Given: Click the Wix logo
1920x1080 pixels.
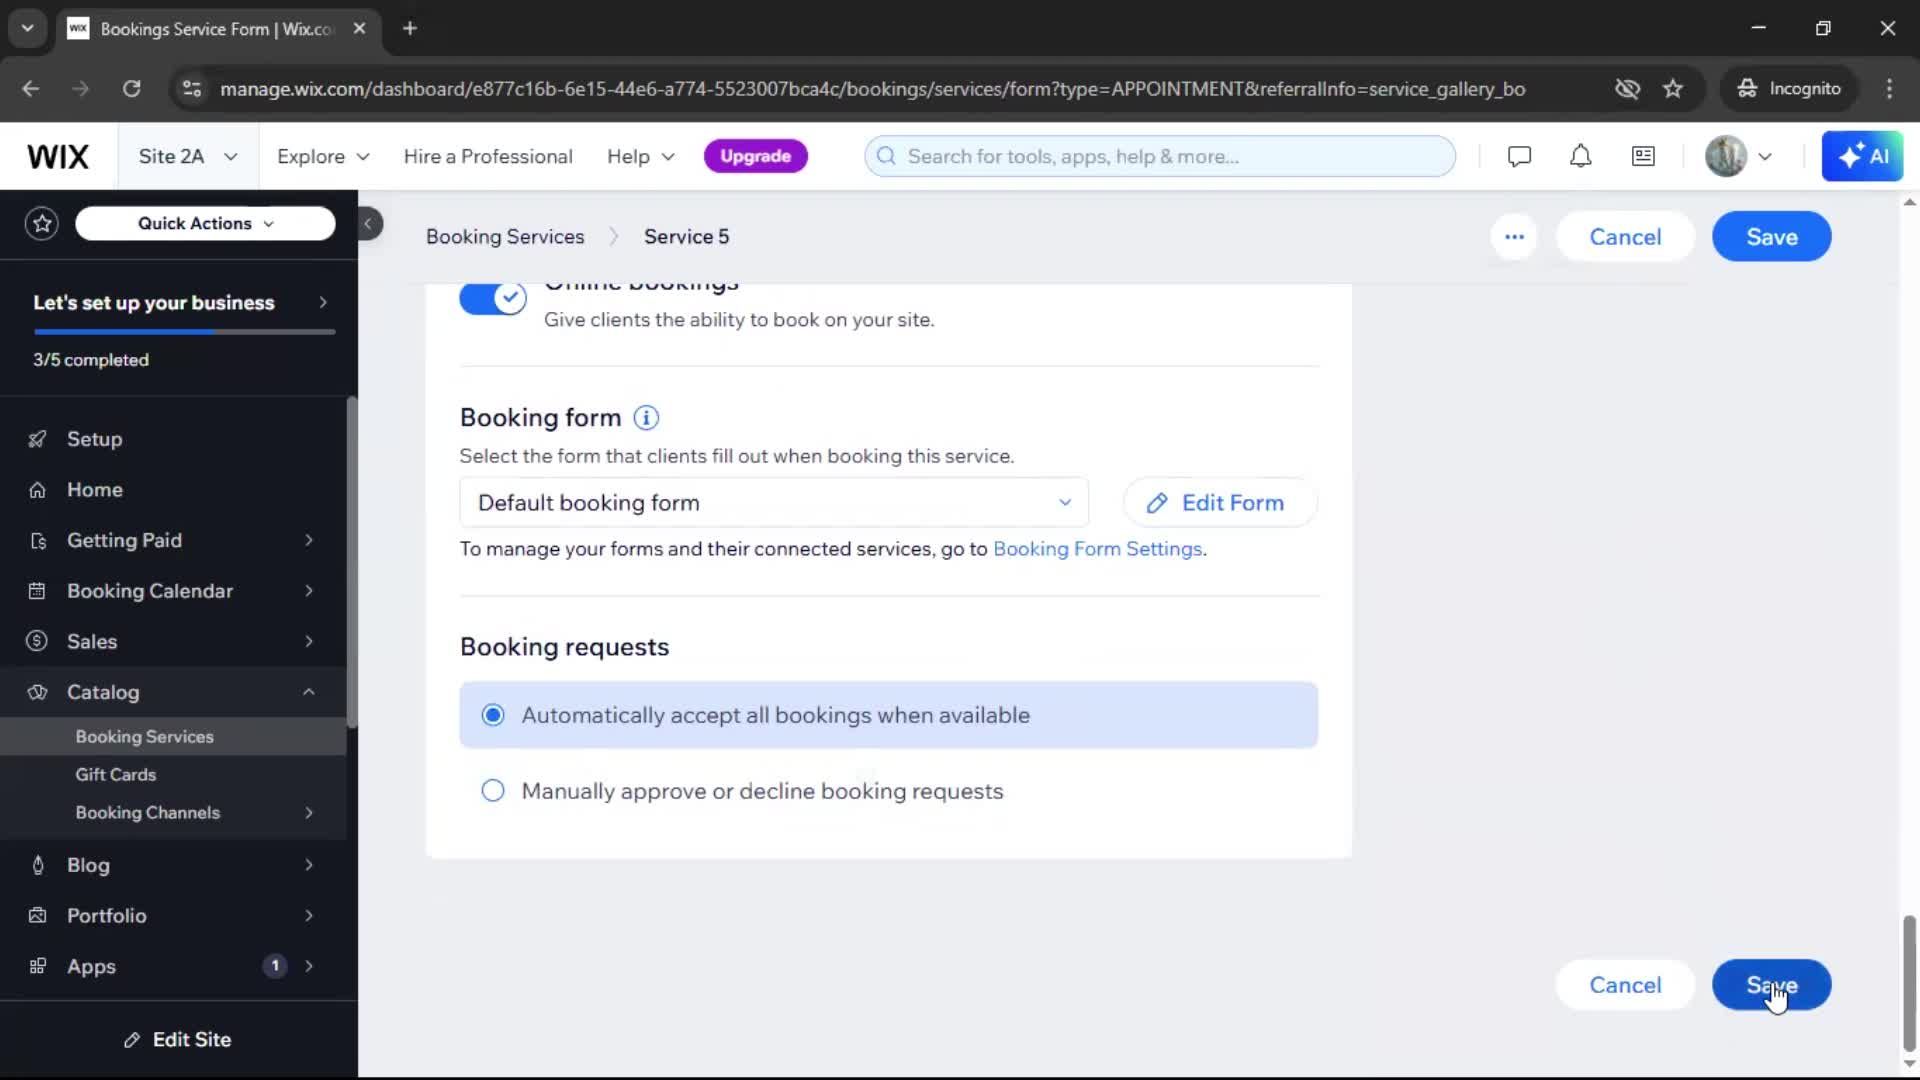Looking at the screenshot, I should point(58,156).
